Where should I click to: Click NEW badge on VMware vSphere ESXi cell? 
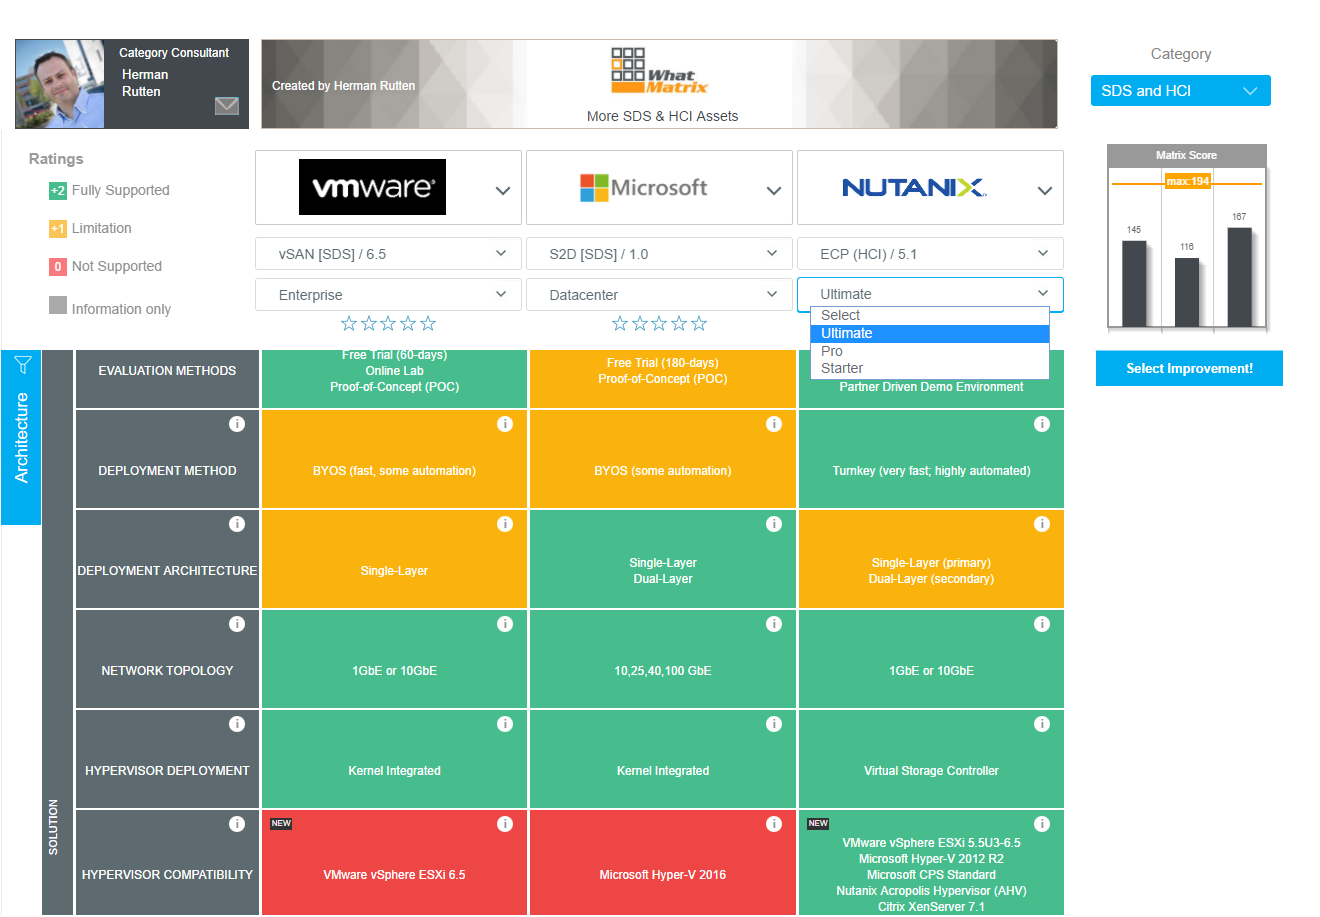click(x=281, y=824)
